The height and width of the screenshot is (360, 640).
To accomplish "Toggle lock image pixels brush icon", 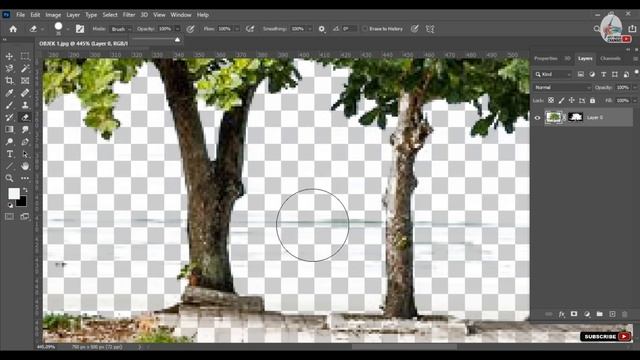I will tap(562, 100).
